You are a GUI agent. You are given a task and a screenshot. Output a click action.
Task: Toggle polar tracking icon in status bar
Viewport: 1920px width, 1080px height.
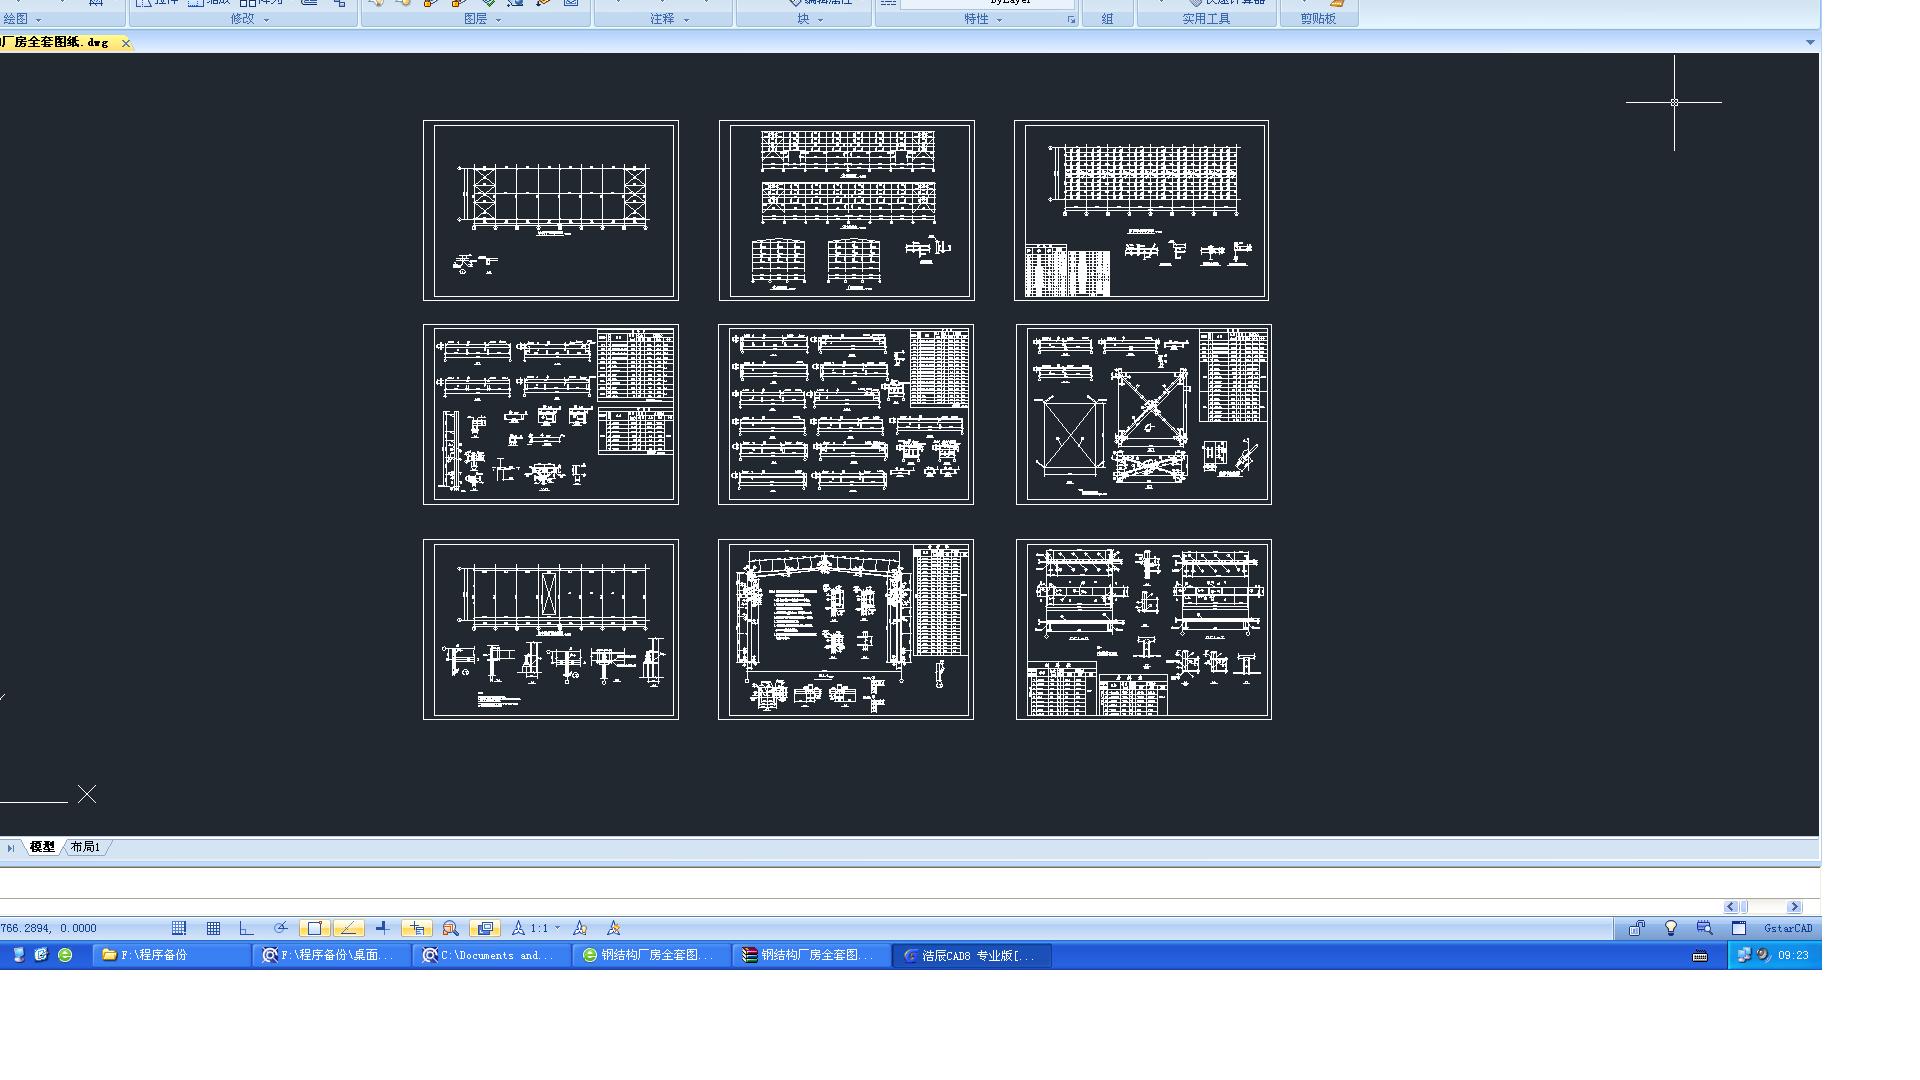pos(281,928)
